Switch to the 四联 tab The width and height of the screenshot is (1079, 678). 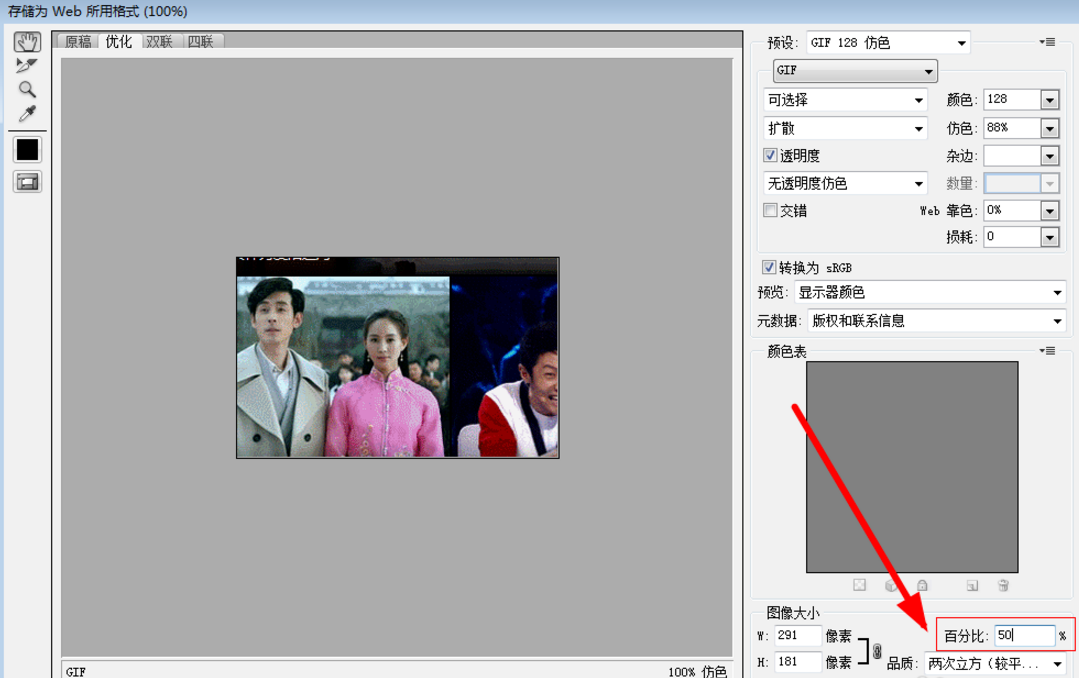[201, 41]
